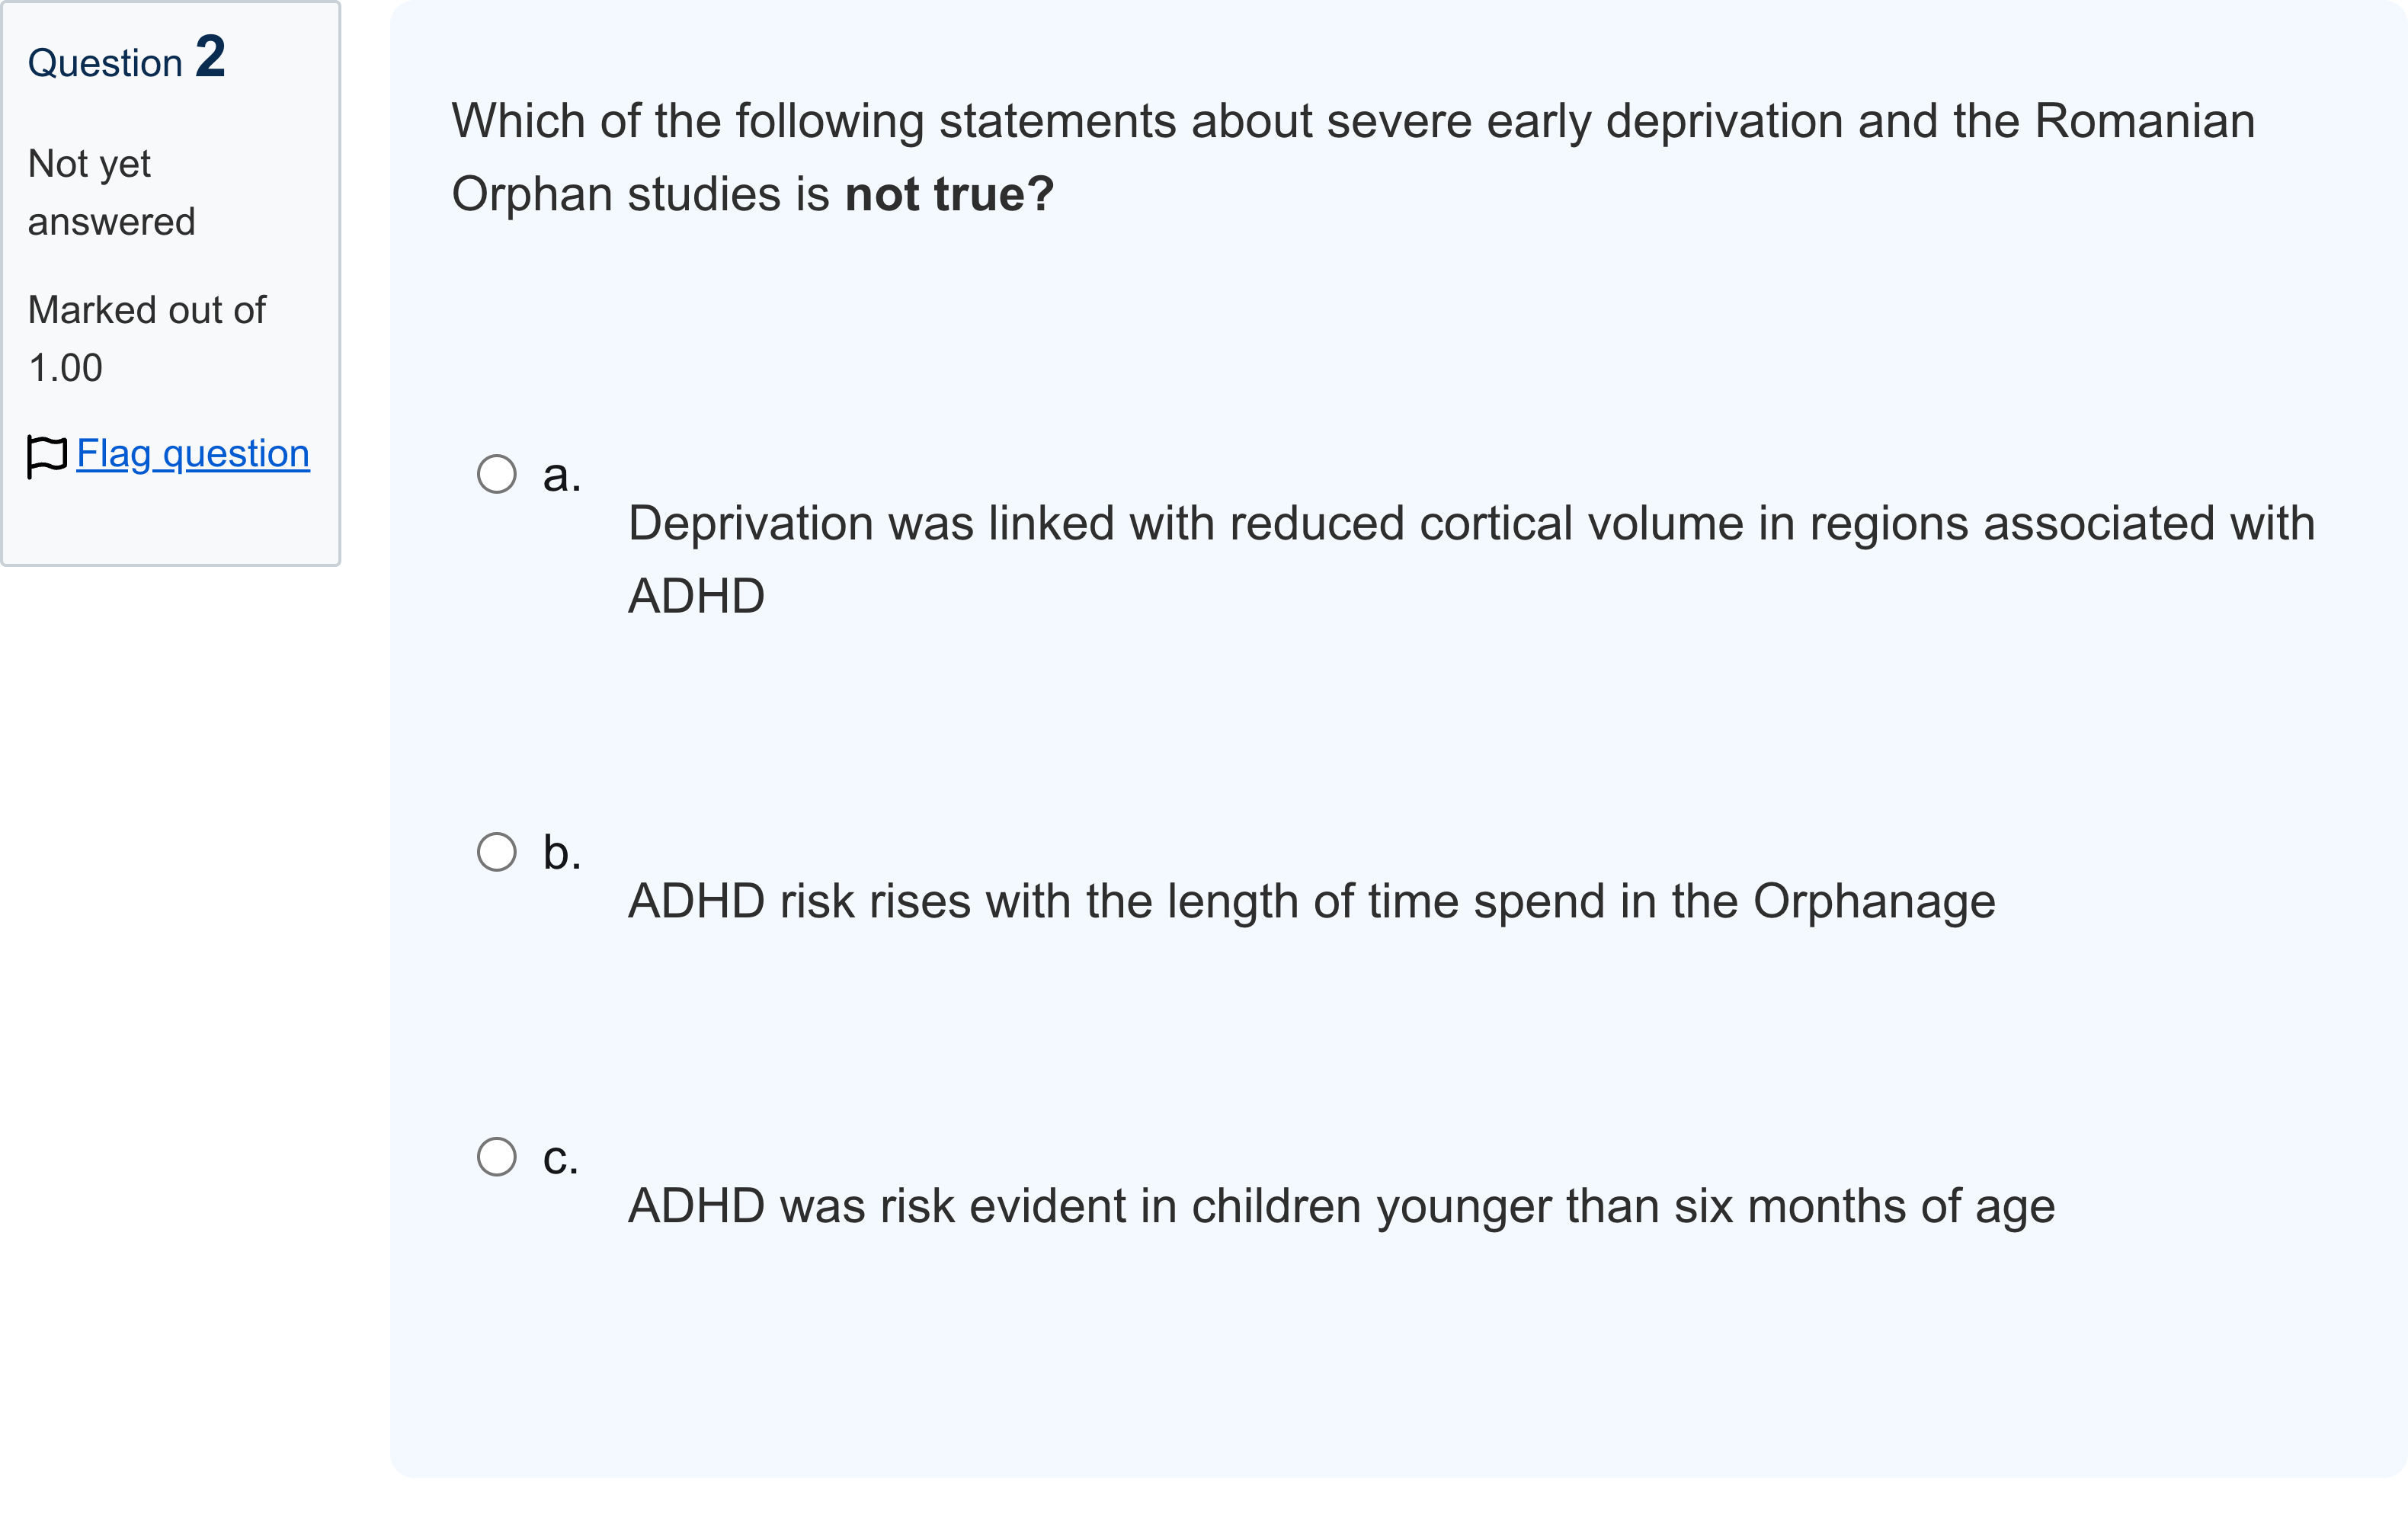Click the large number 2 in the heading
The image size is (2408, 1527).
coord(210,56)
